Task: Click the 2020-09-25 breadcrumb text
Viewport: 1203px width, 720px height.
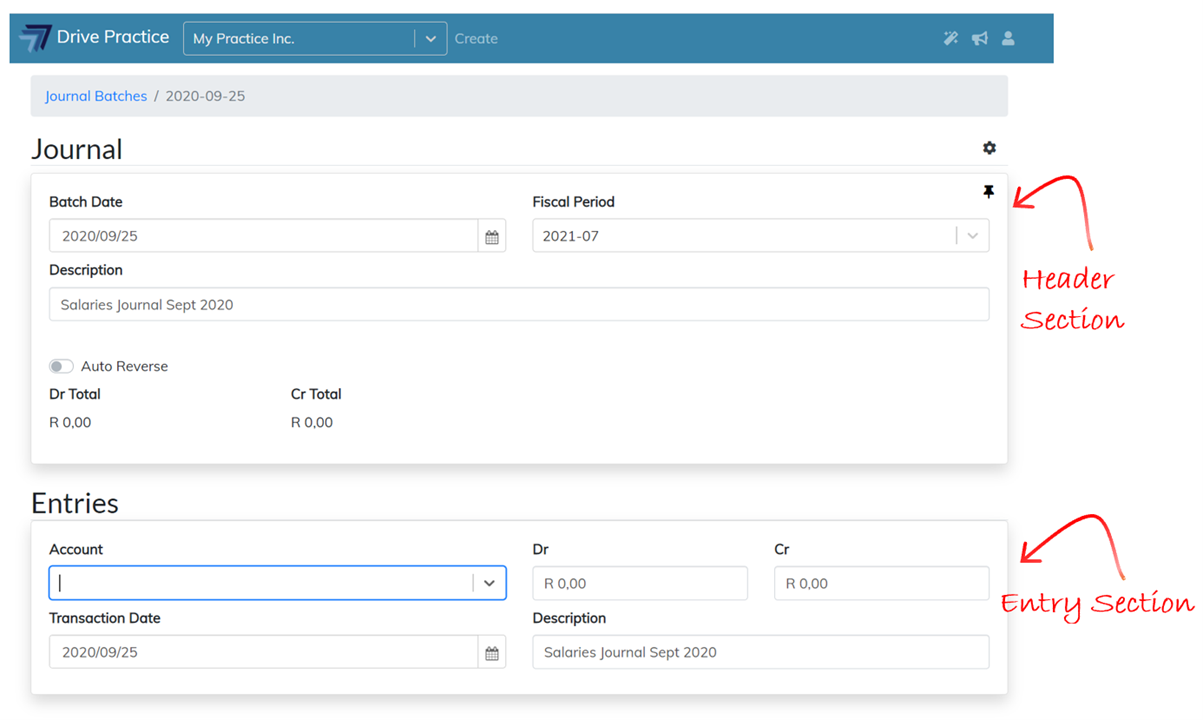Action: [205, 96]
